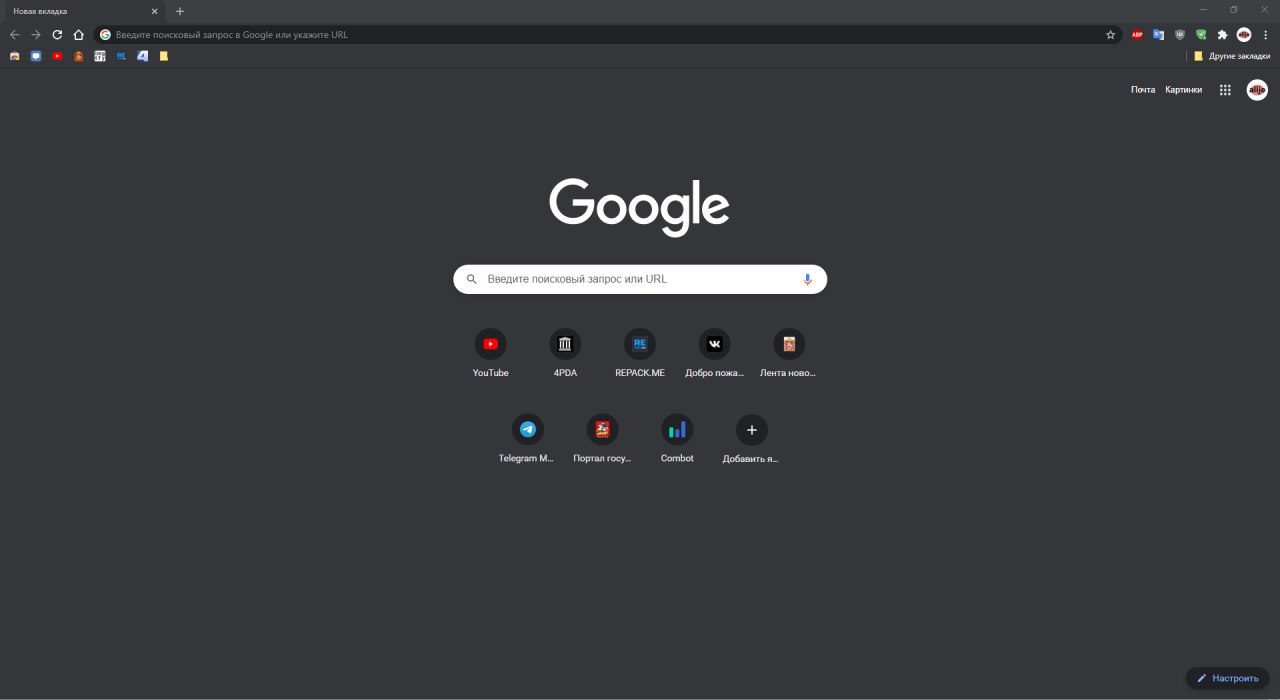Open the 4PDA shortcut tile

tap(565, 353)
